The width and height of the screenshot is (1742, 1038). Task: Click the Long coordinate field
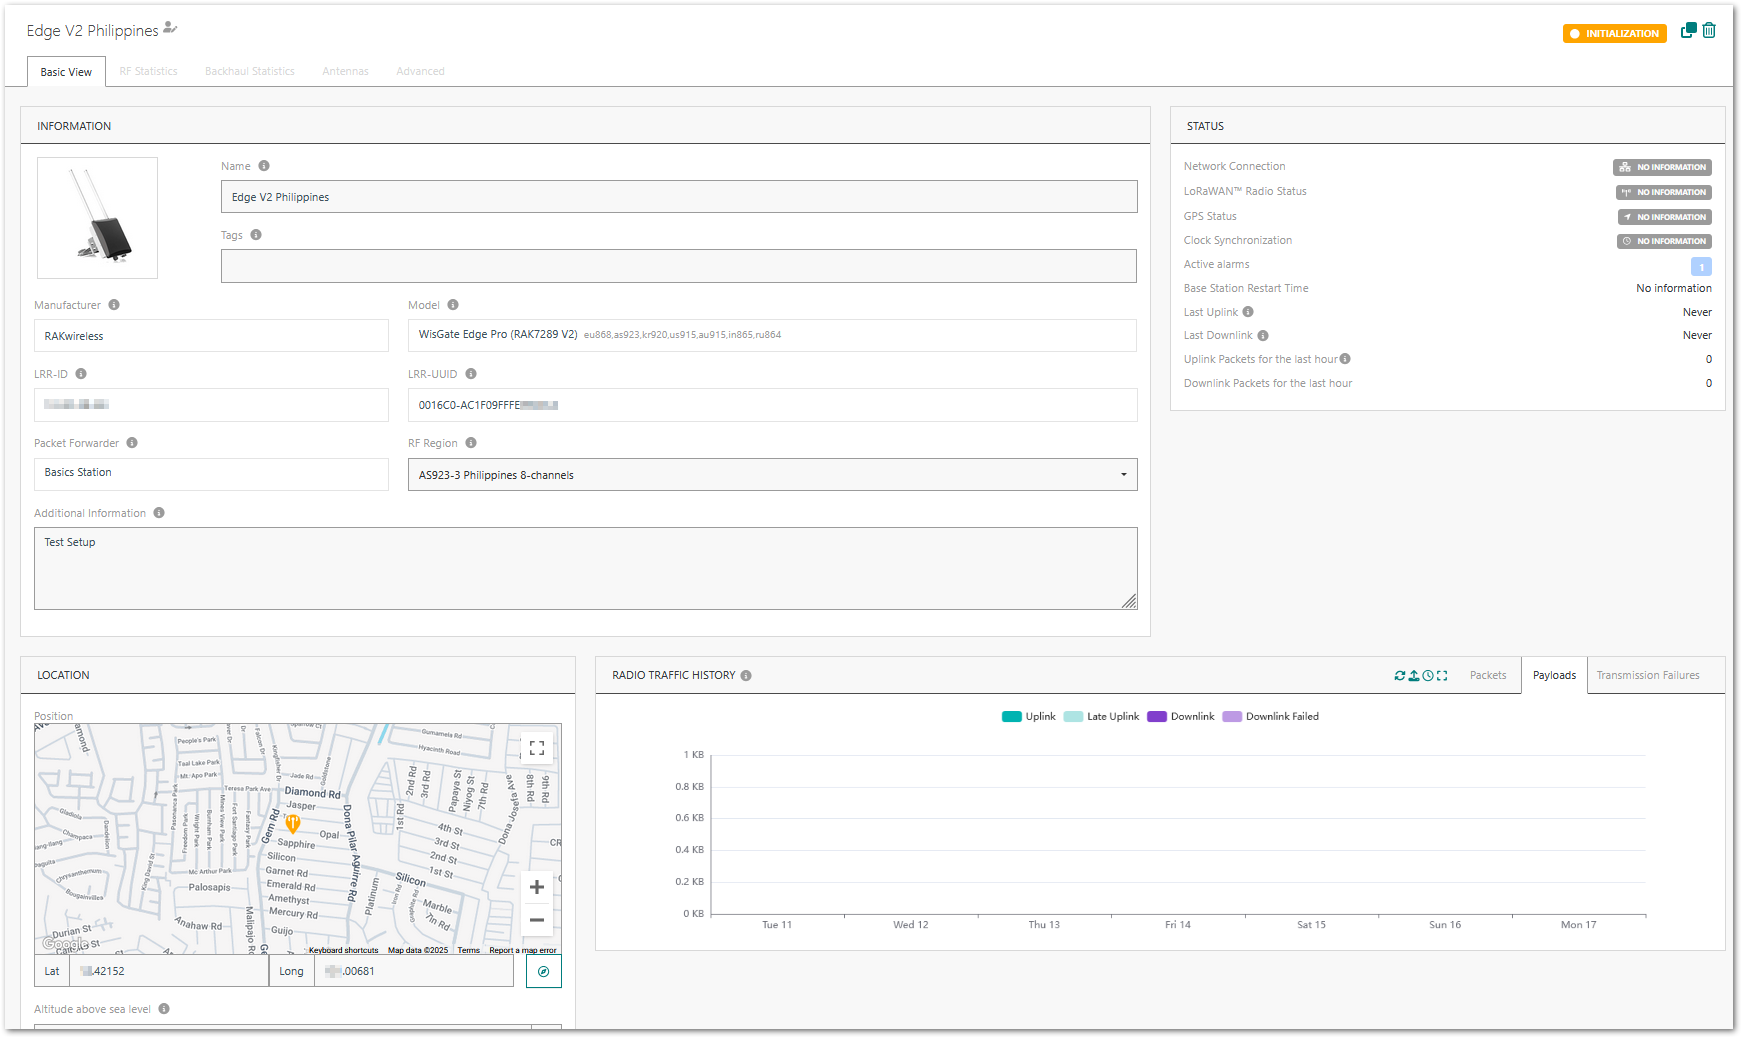(414, 971)
